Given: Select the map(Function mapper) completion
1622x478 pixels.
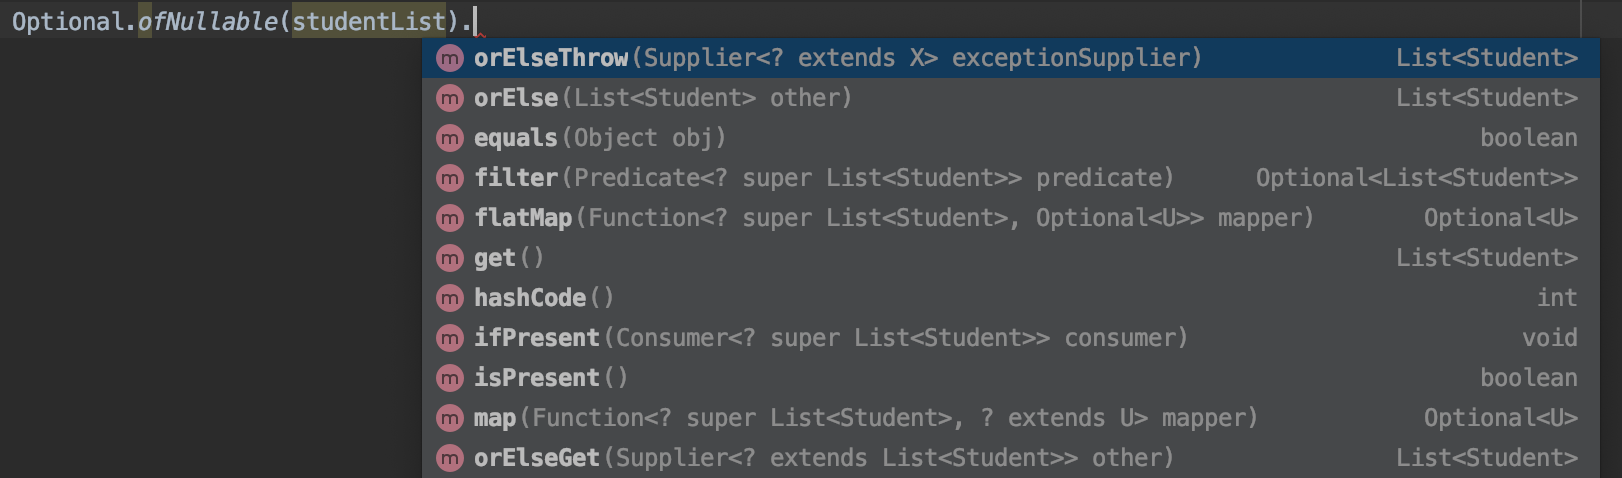Looking at the screenshot, I should tap(1010, 418).
